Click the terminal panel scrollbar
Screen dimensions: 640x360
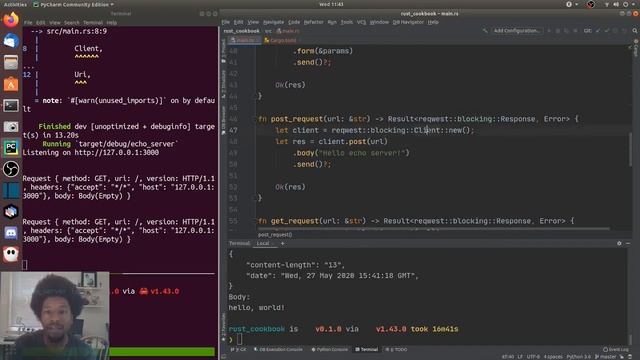point(631,339)
